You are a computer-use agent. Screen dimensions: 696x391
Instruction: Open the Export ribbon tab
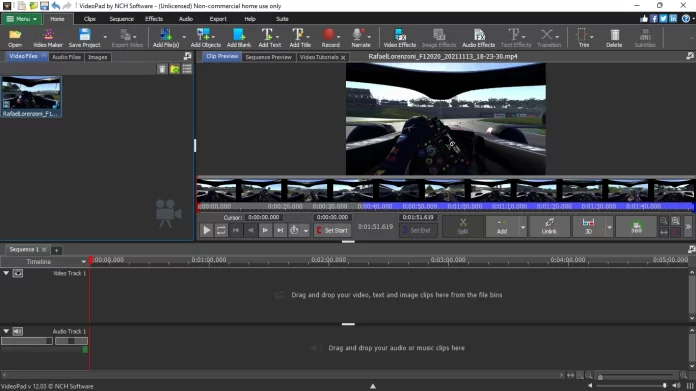pyautogui.click(x=218, y=19)
